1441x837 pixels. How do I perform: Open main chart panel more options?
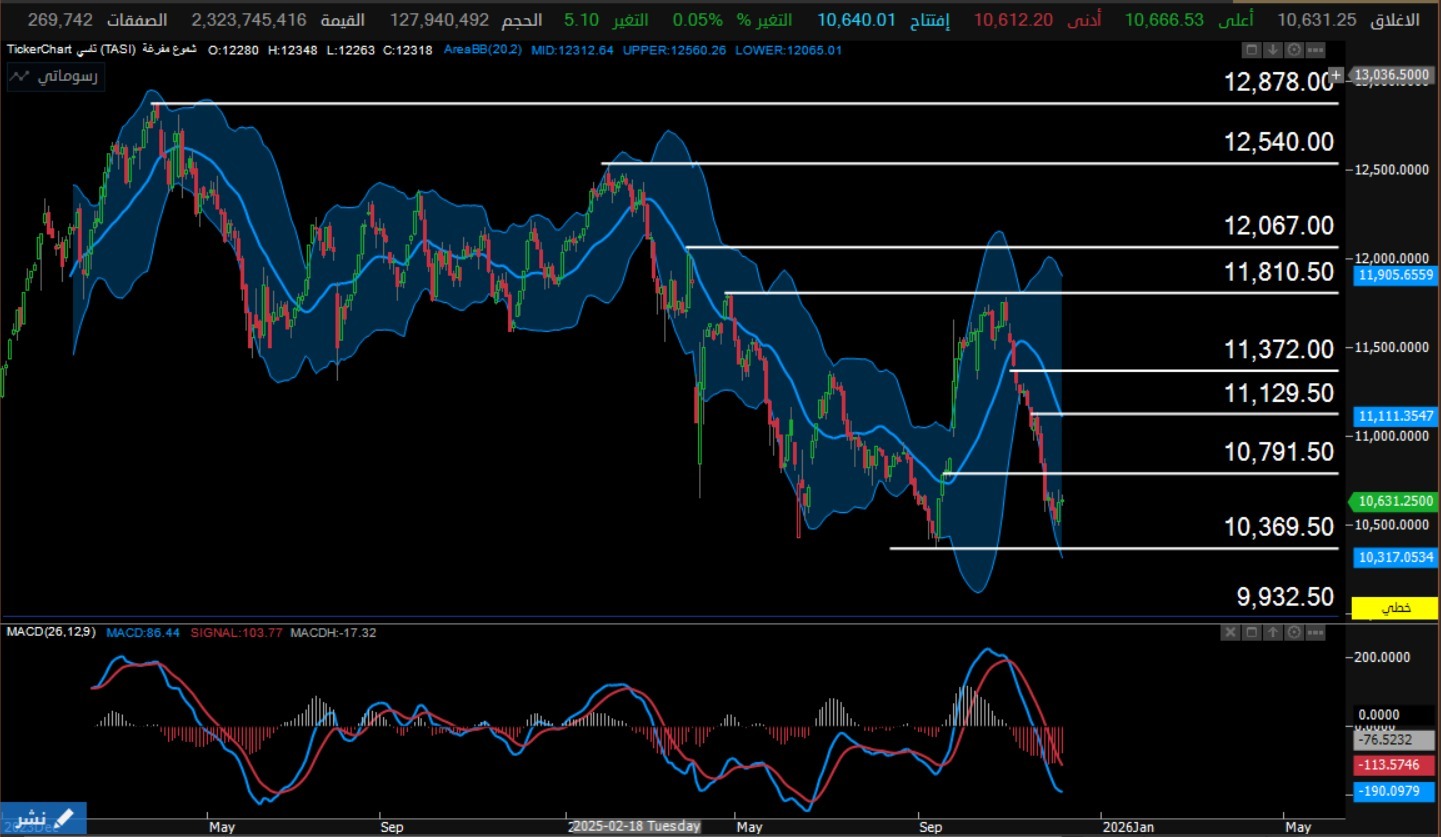point(1316,49)
